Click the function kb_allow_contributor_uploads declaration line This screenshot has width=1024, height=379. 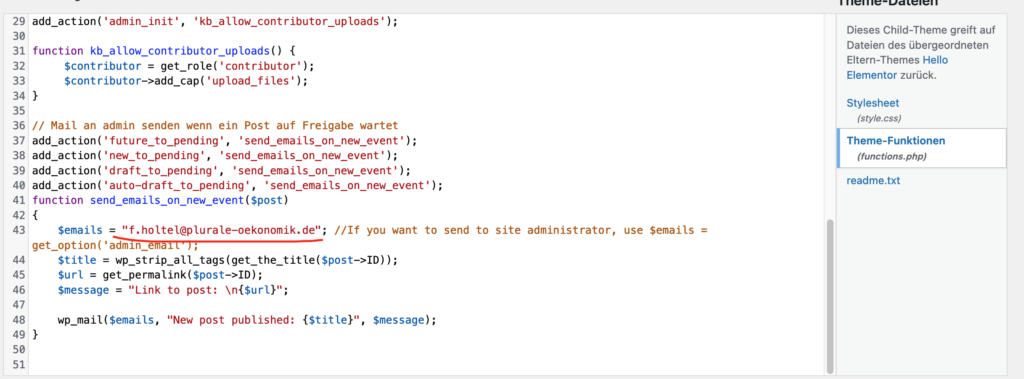[x=164, y=51]
